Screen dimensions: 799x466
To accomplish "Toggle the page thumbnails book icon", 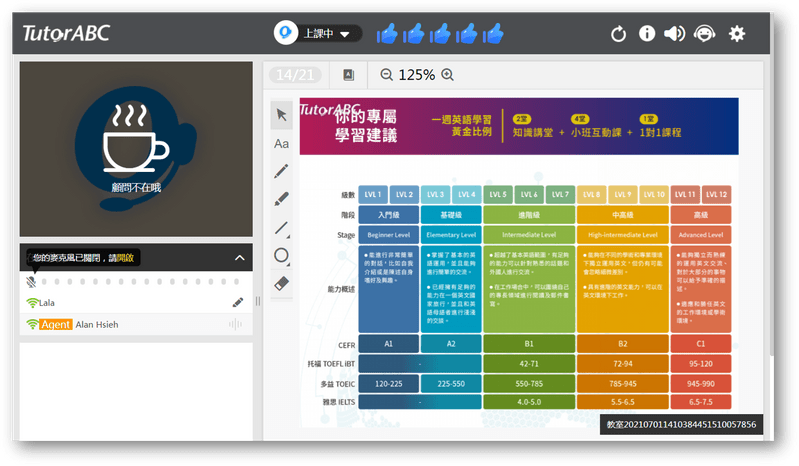I will pyautogui.click(x=348, y=75).
